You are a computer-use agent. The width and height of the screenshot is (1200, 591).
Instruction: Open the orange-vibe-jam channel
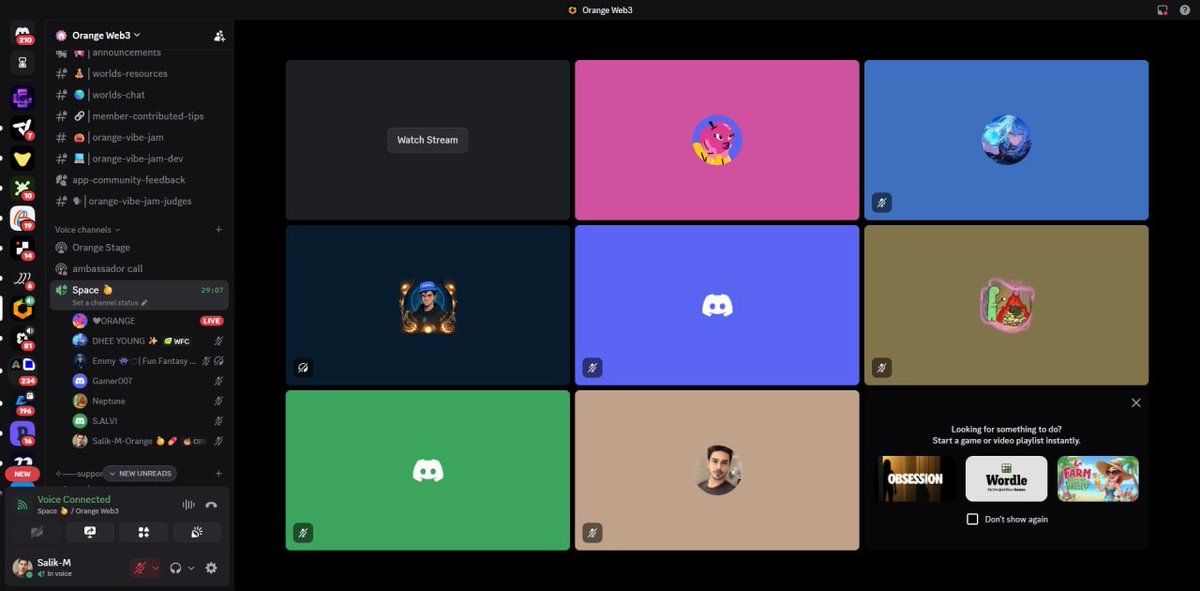pos(140,137)
